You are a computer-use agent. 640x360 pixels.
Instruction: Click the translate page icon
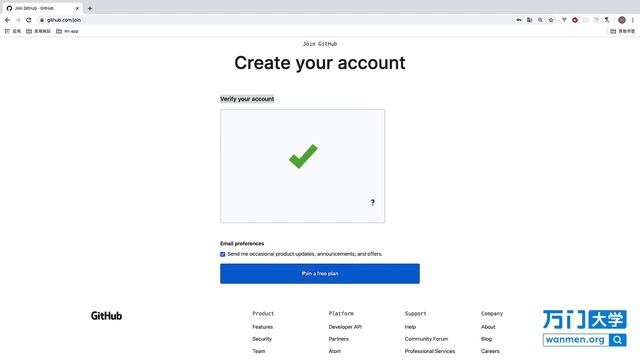click(529, 20)
